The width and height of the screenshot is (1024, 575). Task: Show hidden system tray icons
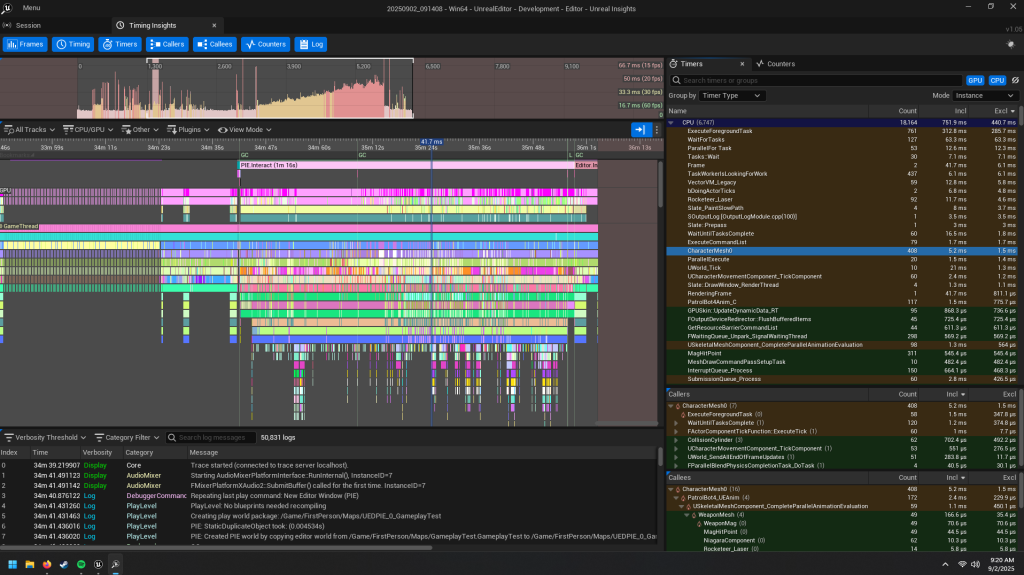(x=945, y=564)
